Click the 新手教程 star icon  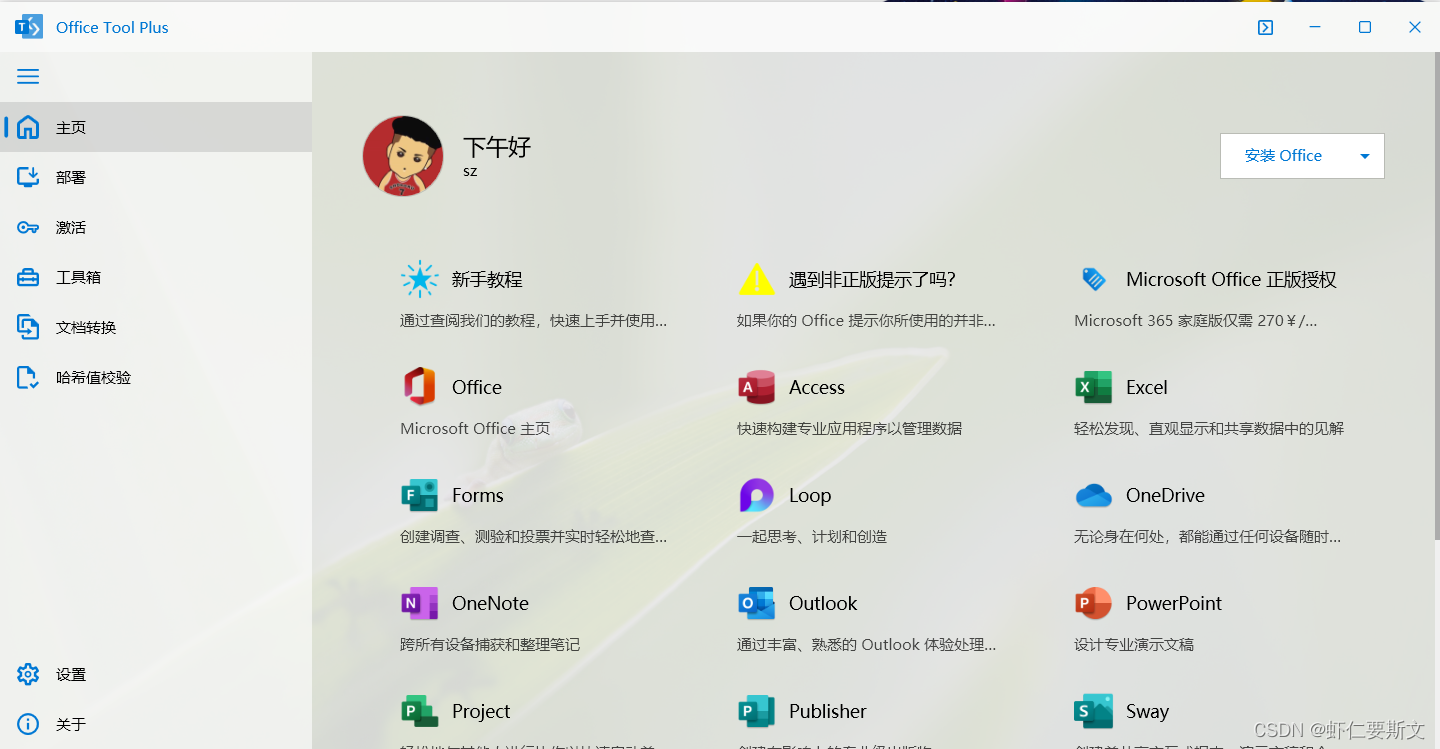tap(420, 279)
